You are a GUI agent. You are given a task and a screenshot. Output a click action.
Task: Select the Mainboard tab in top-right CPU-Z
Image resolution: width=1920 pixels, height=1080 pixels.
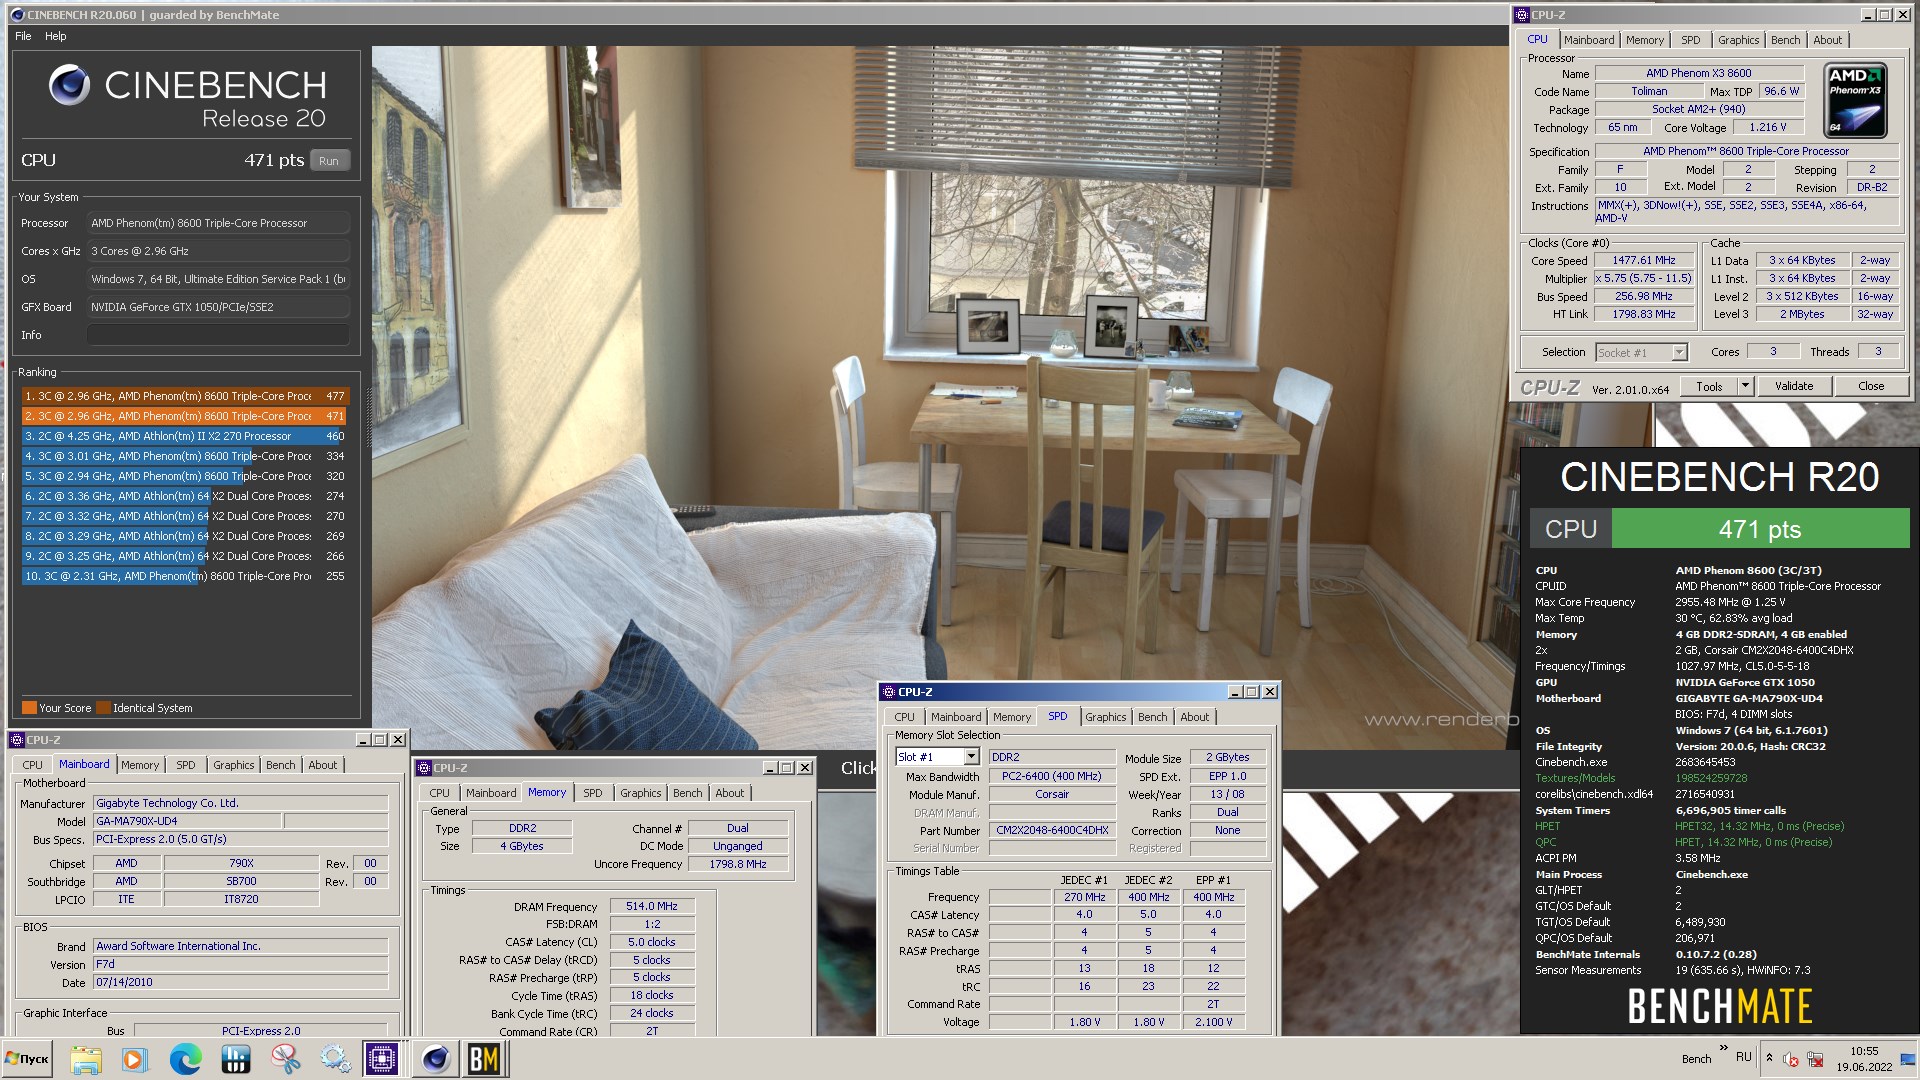[1589, 40]
